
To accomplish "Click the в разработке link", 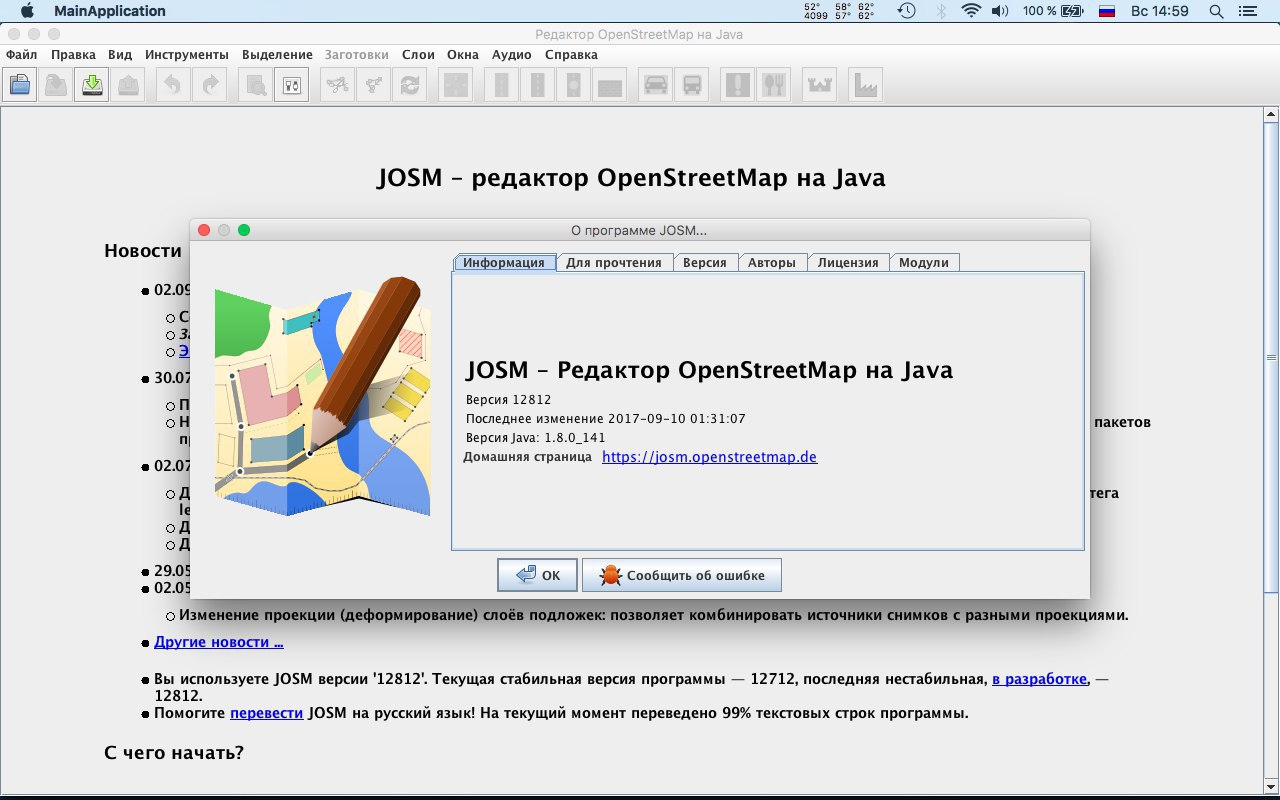I will (x=1039, y=679).
